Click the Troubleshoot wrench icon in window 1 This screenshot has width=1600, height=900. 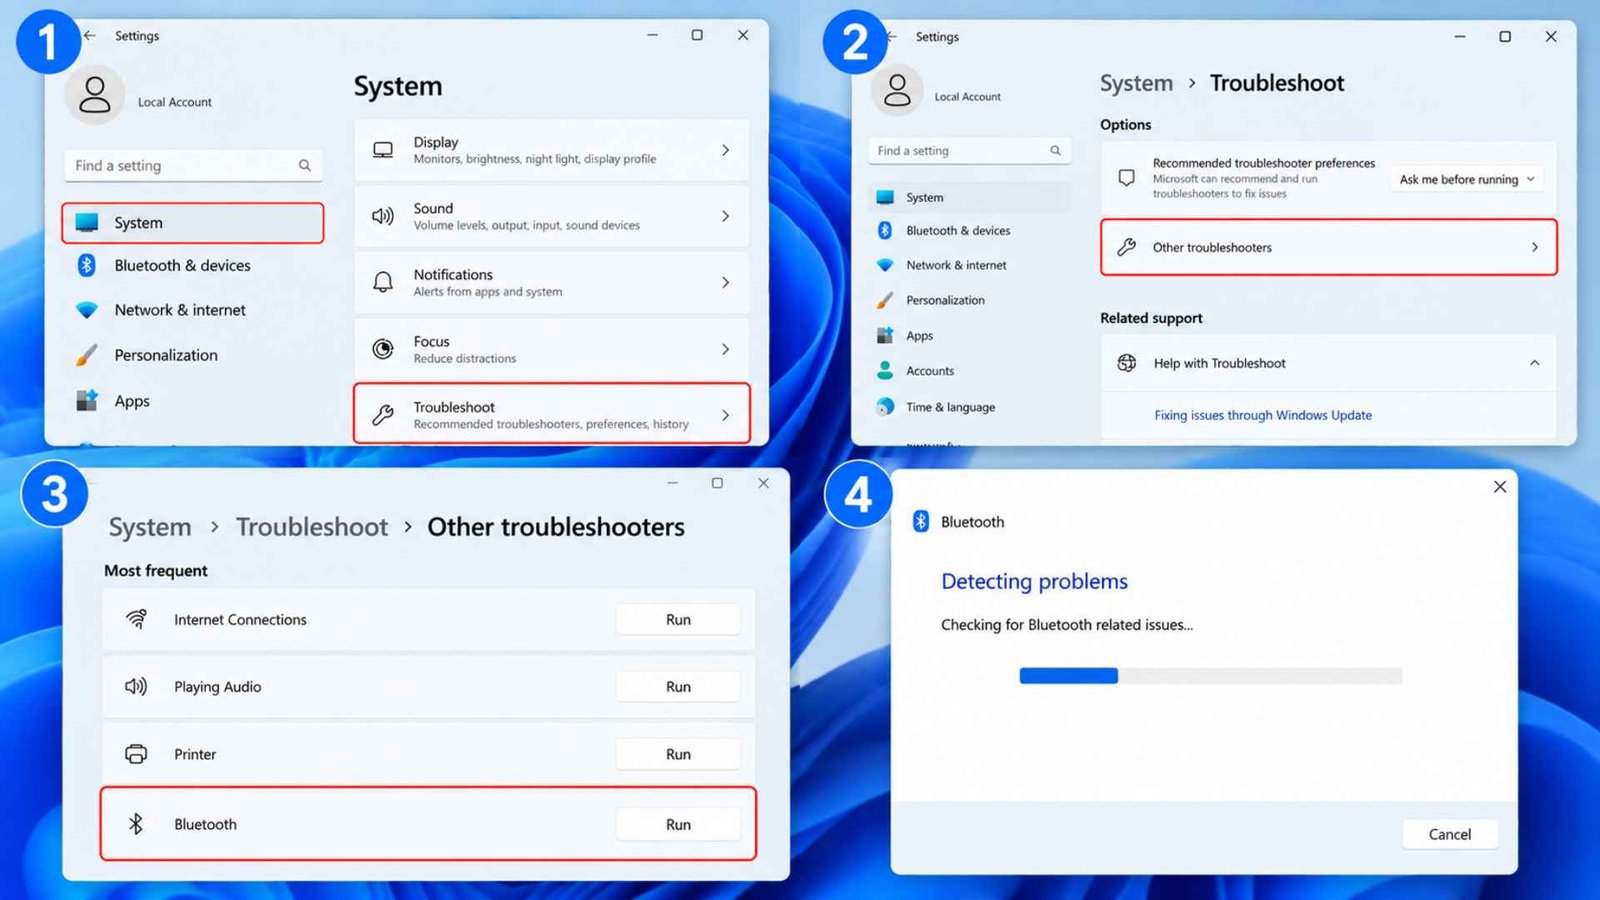[x=383, y=415]
